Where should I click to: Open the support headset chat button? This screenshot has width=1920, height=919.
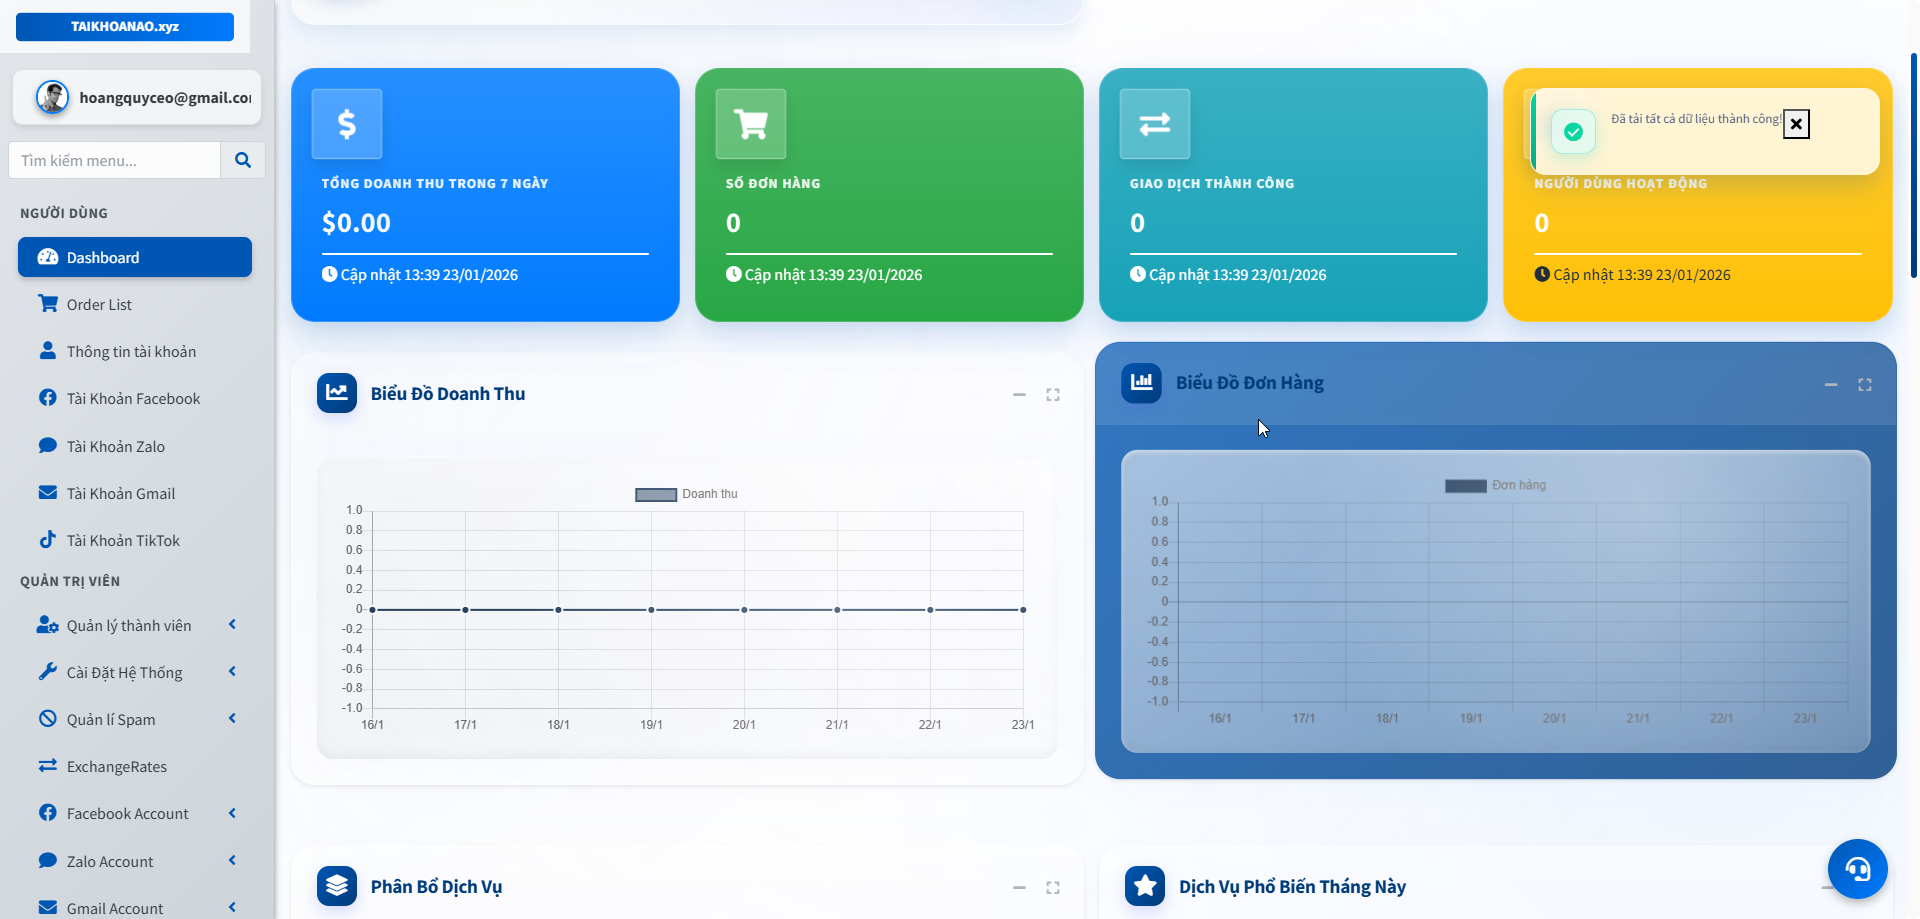(x=1857, y=868)
